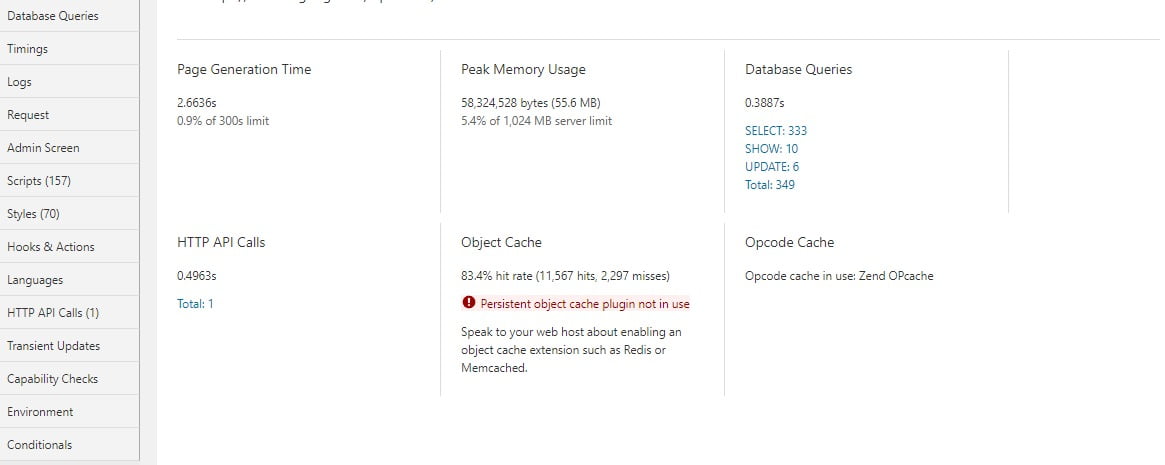Open the Capability Checks panel

coord(69,378)
